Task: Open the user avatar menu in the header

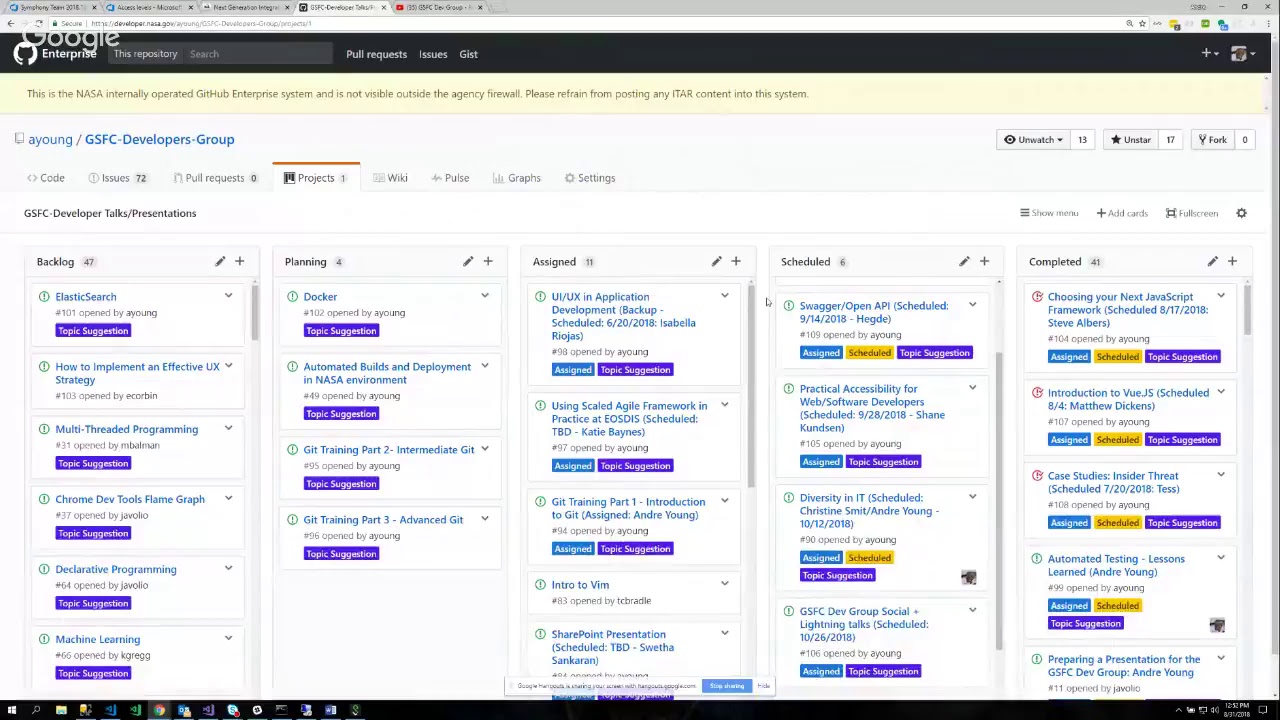Action: pos(1242,54)
